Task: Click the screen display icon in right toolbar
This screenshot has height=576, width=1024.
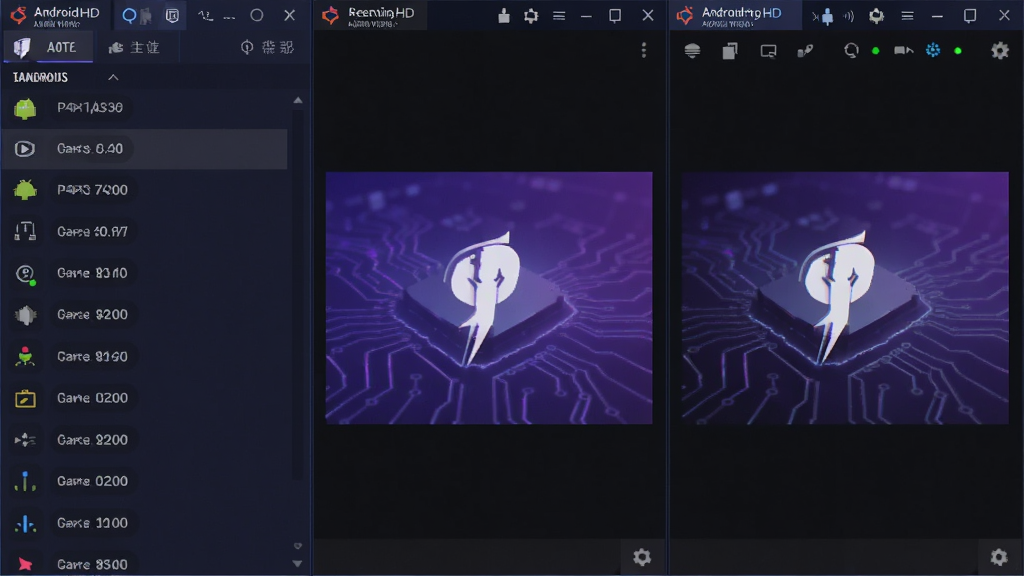Action: 768,51
